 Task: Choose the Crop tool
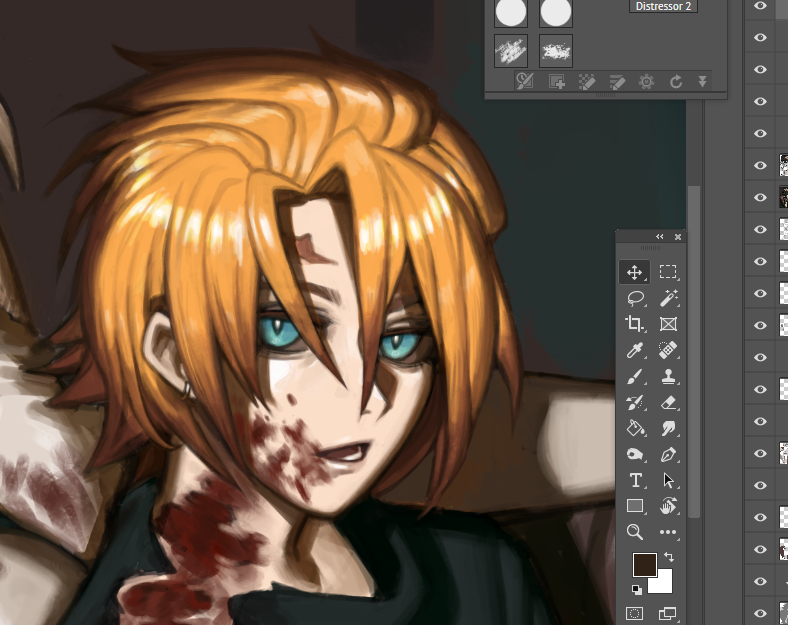(x=634, y=324)
